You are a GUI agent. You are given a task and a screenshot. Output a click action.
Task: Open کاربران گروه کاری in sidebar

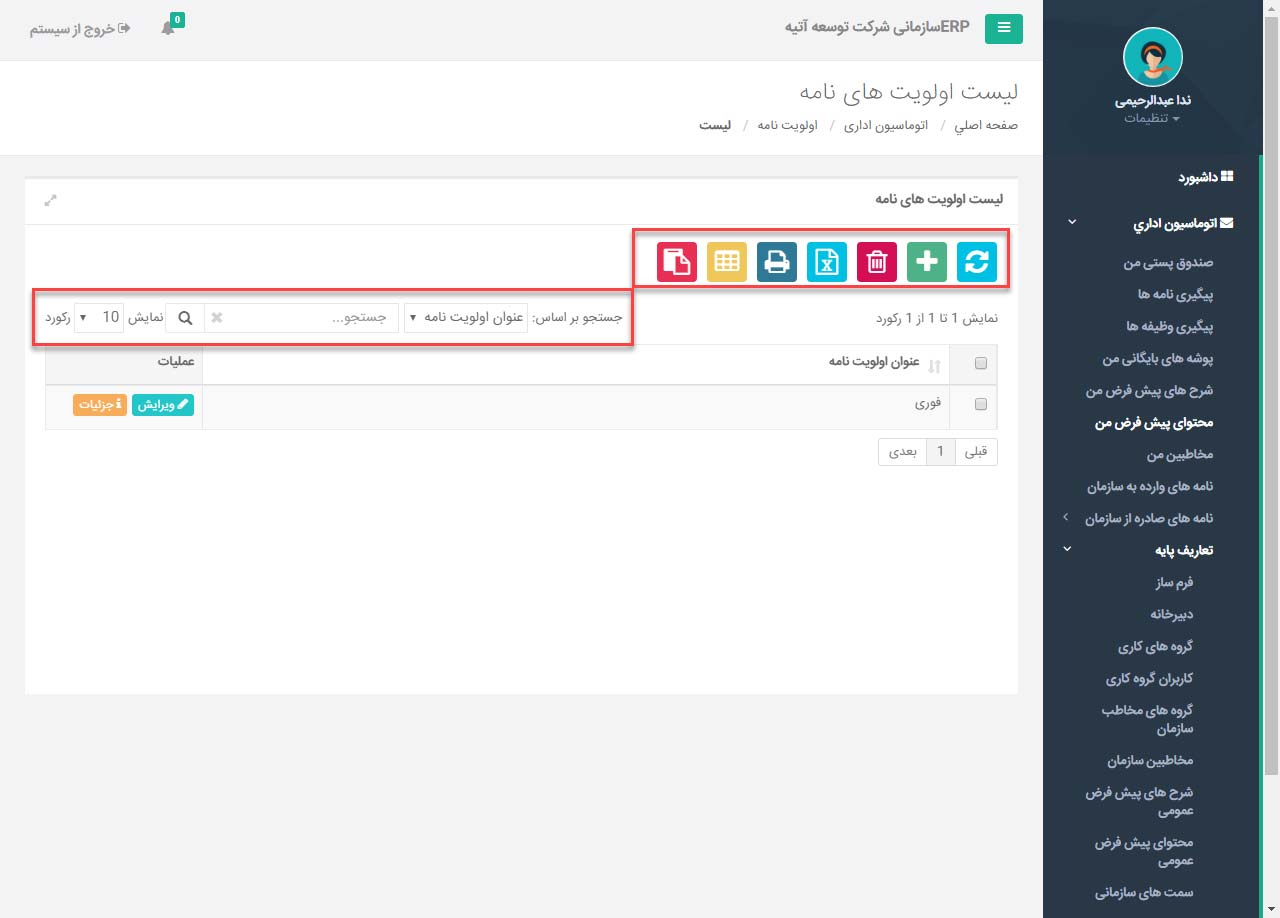1149,678
